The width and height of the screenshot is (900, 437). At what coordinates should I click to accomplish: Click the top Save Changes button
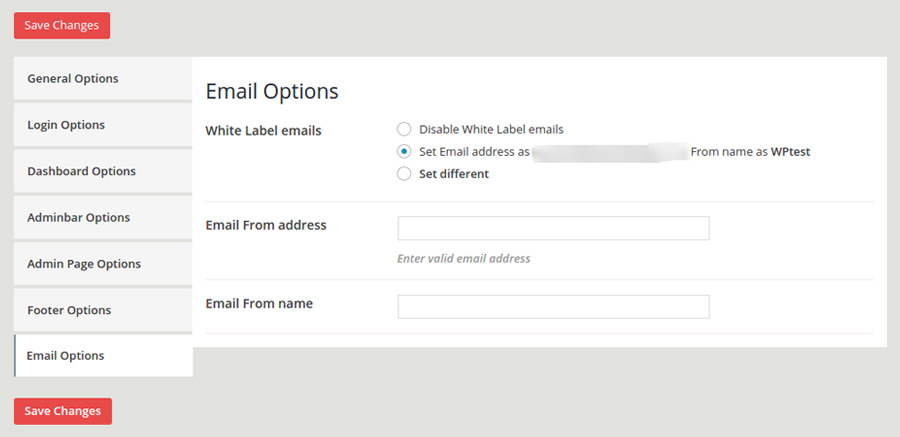click(x=62, y=26)
